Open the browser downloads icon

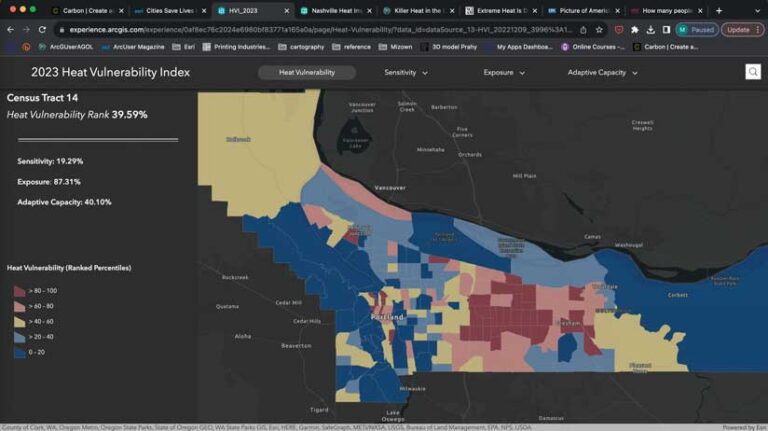point(650,30)
